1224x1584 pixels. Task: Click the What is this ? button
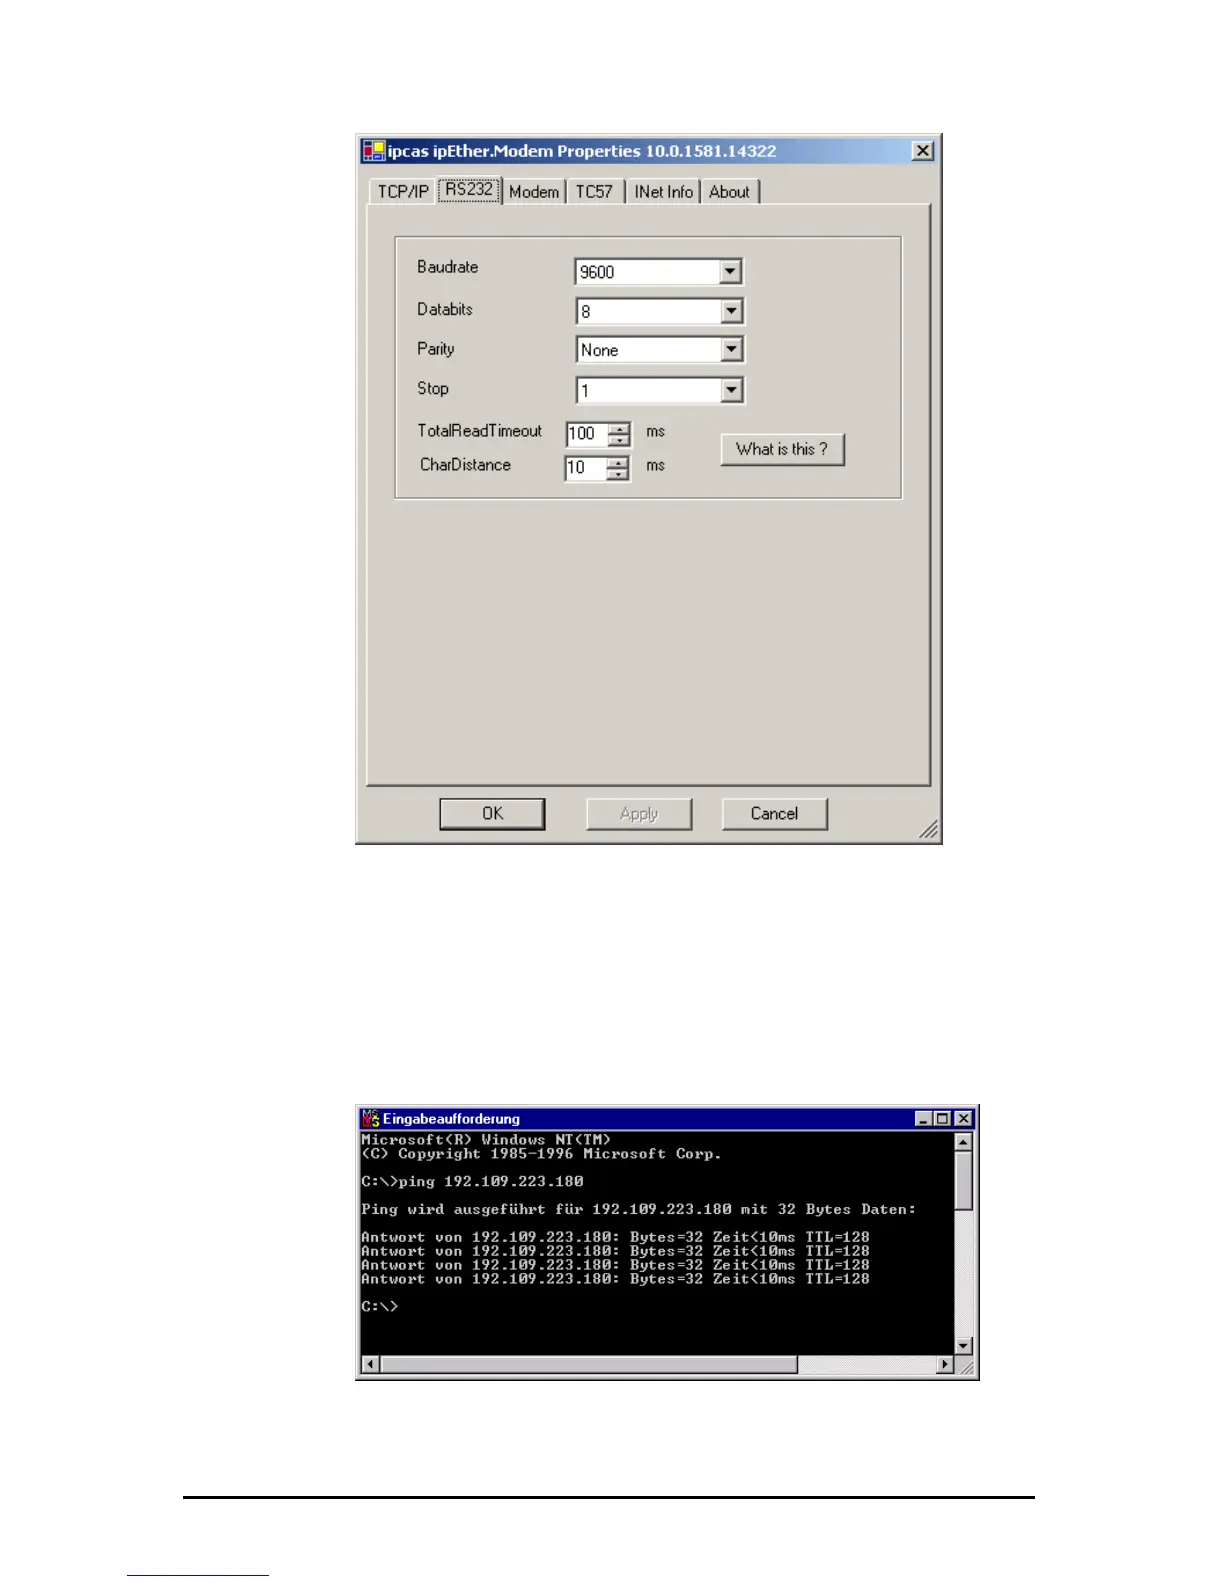(782, 449)
